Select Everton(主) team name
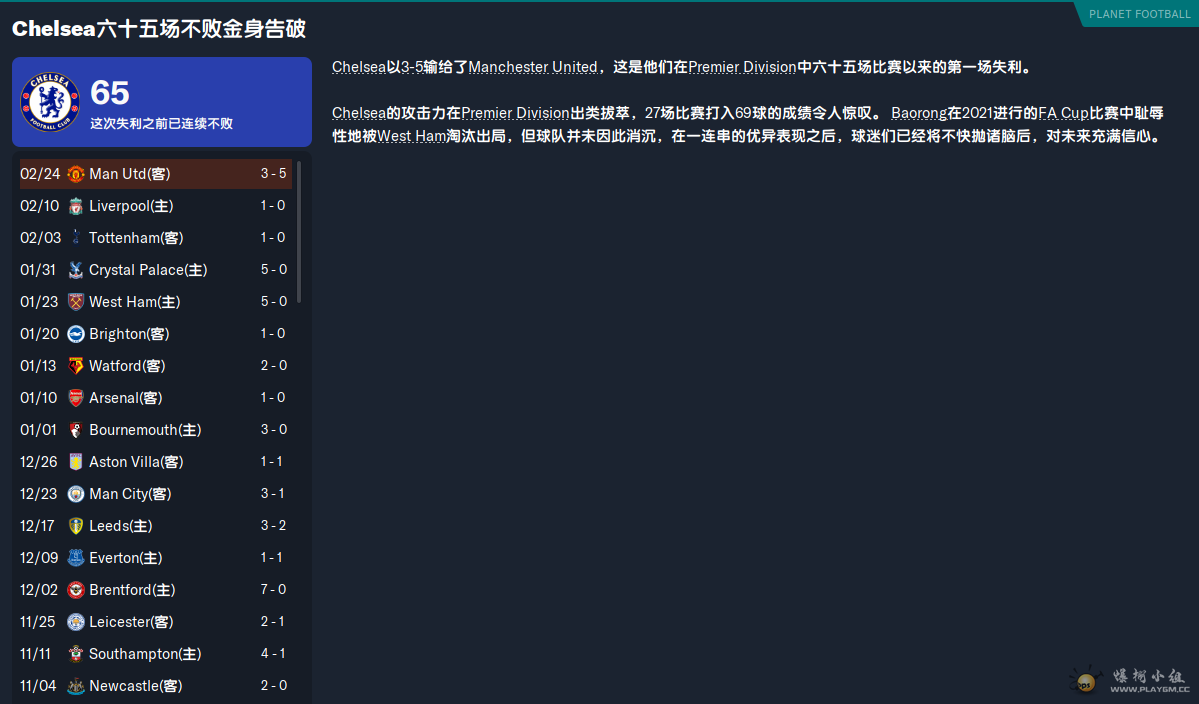1199x704 pixels. [125, 558]
